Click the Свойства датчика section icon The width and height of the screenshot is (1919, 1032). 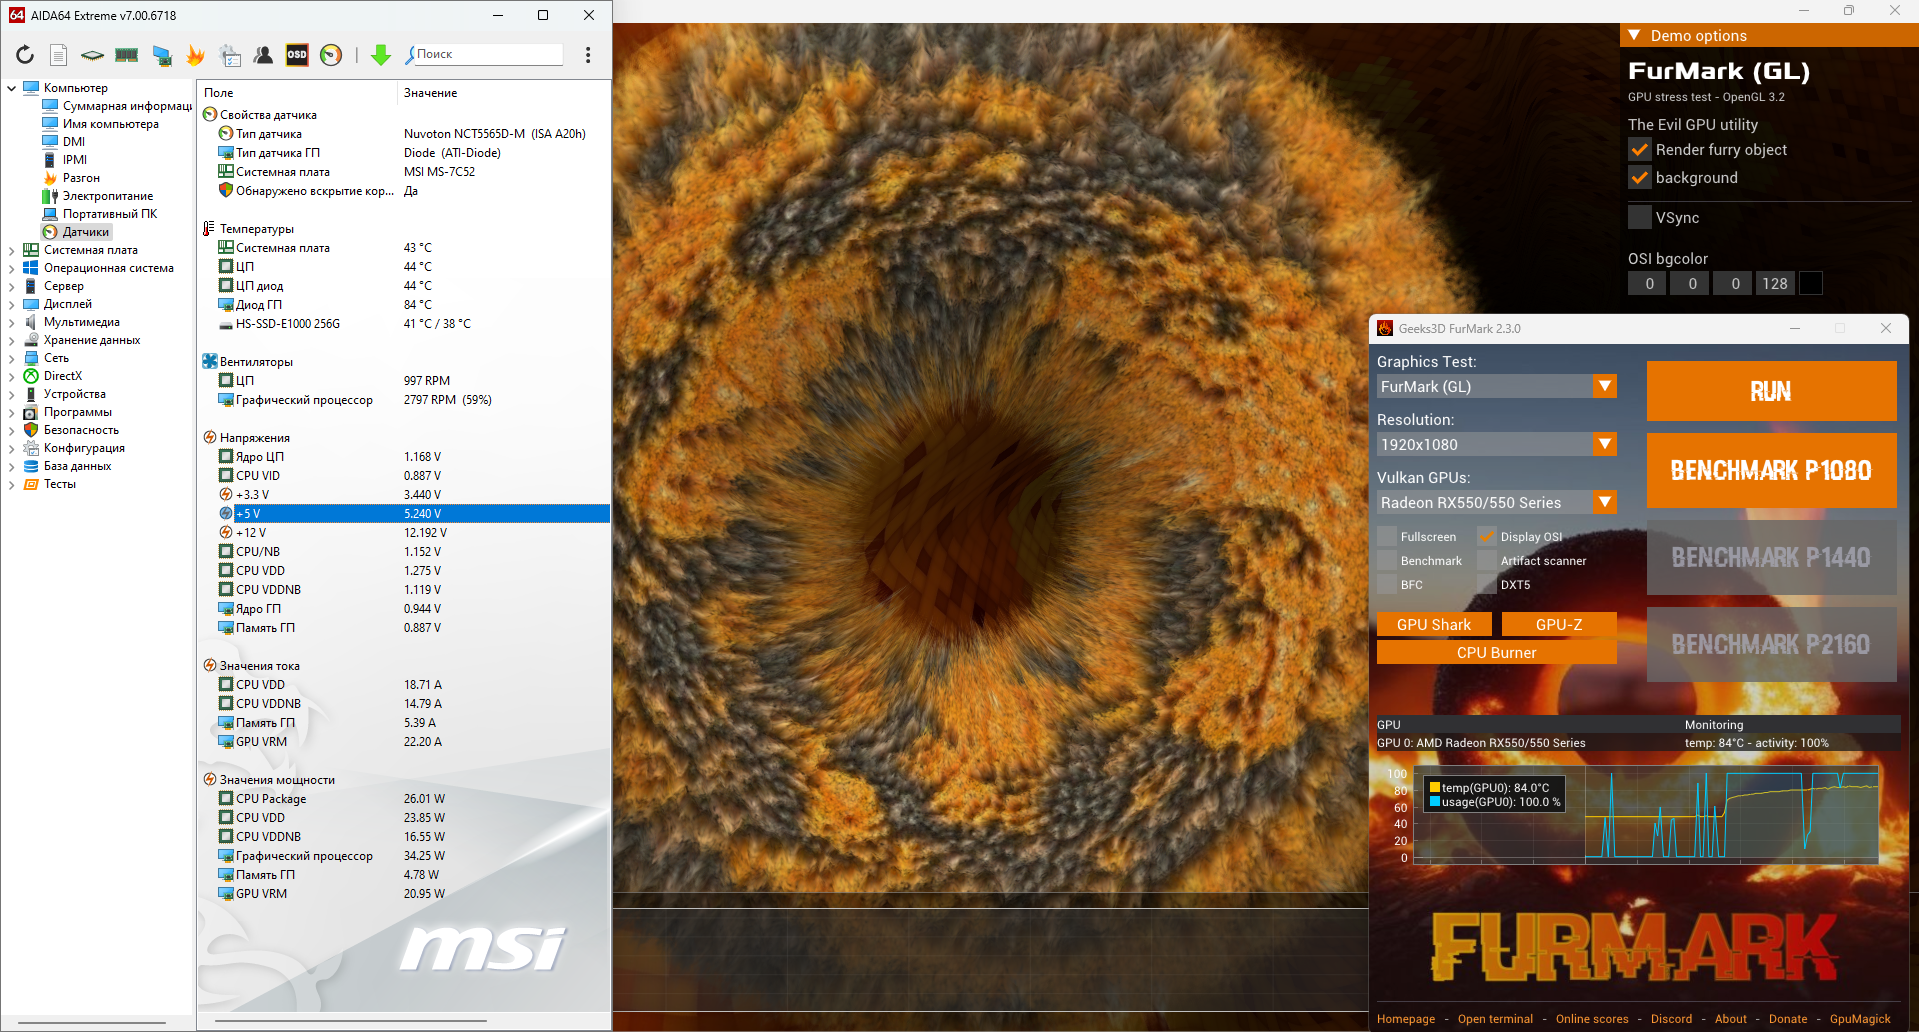(x=210, y=114)
